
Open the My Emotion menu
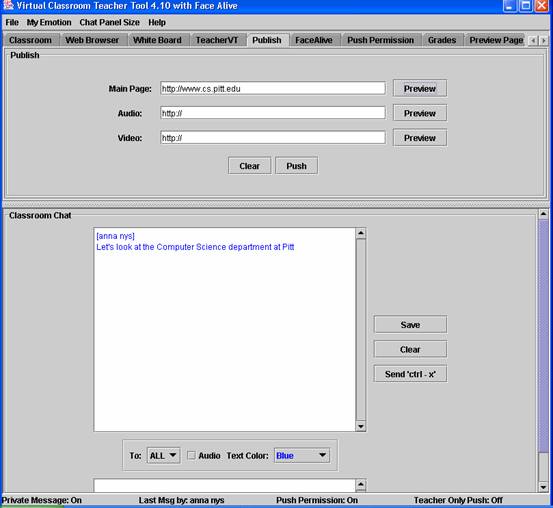point(49,23)
